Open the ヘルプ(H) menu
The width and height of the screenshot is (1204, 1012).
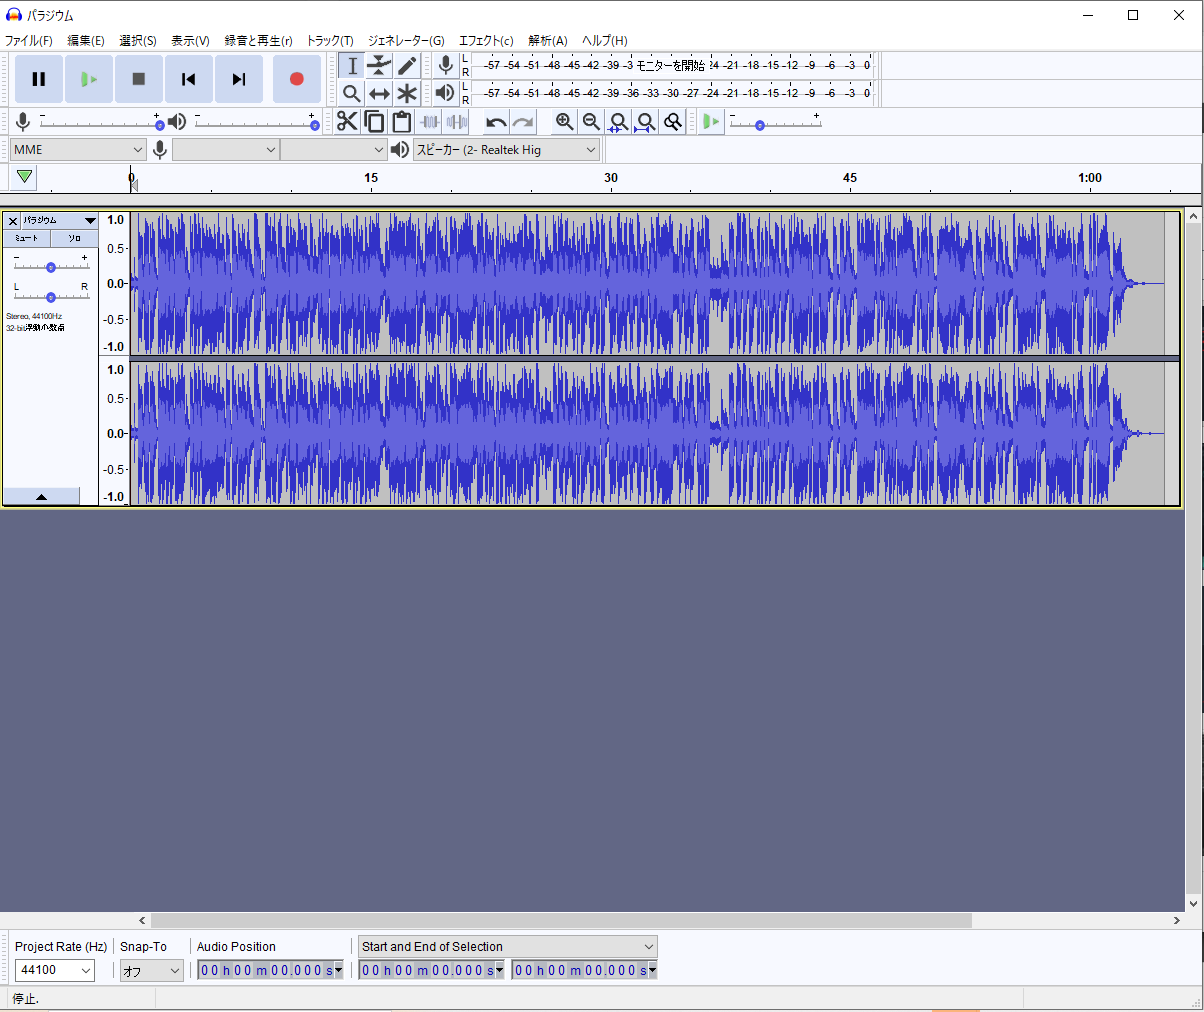pos(605,41)
